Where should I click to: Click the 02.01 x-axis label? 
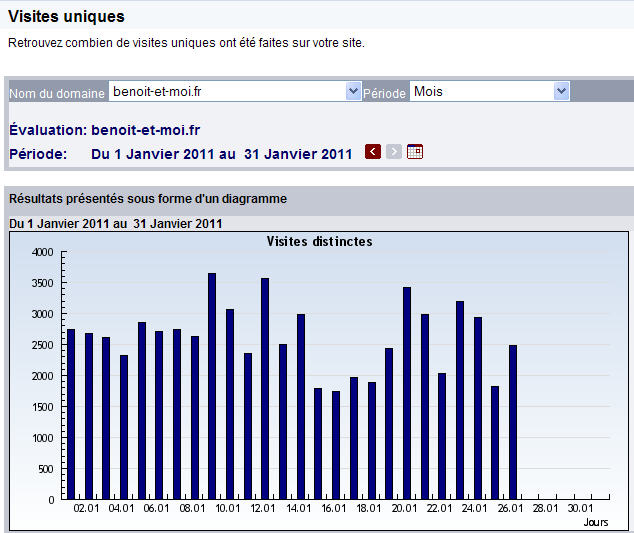(87, 509)
